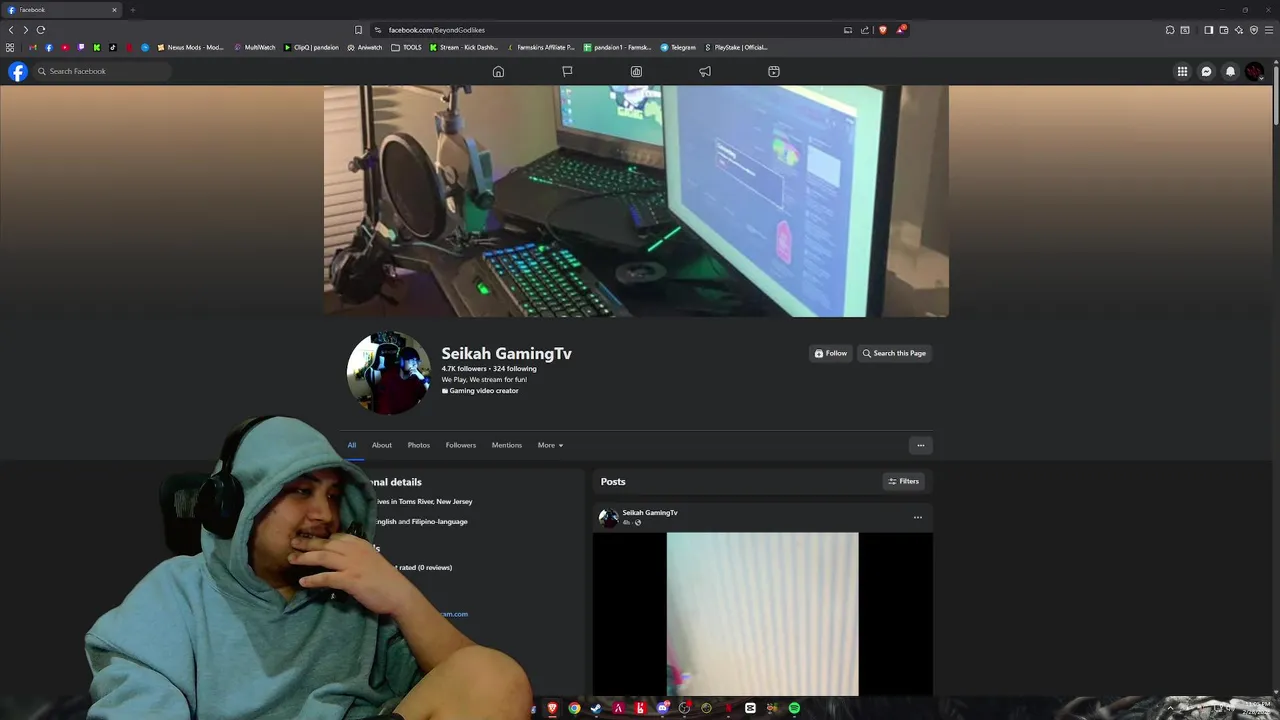Open Google Chrome from the taskbar
The height and width of the screenshot is (720, 1280).
[574, 708]
